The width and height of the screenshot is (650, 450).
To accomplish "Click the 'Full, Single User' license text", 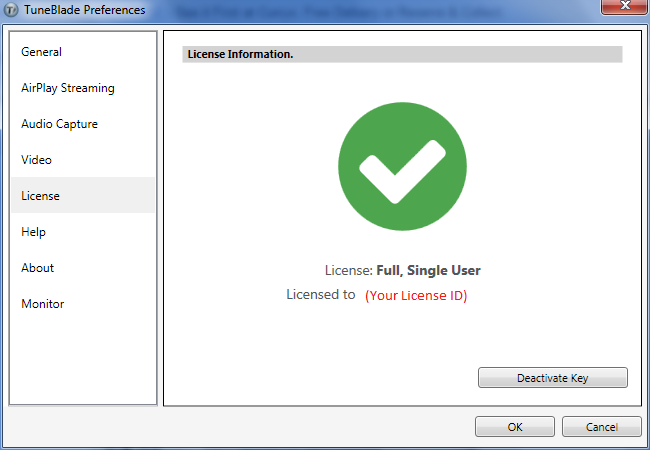I will [428, 271].
